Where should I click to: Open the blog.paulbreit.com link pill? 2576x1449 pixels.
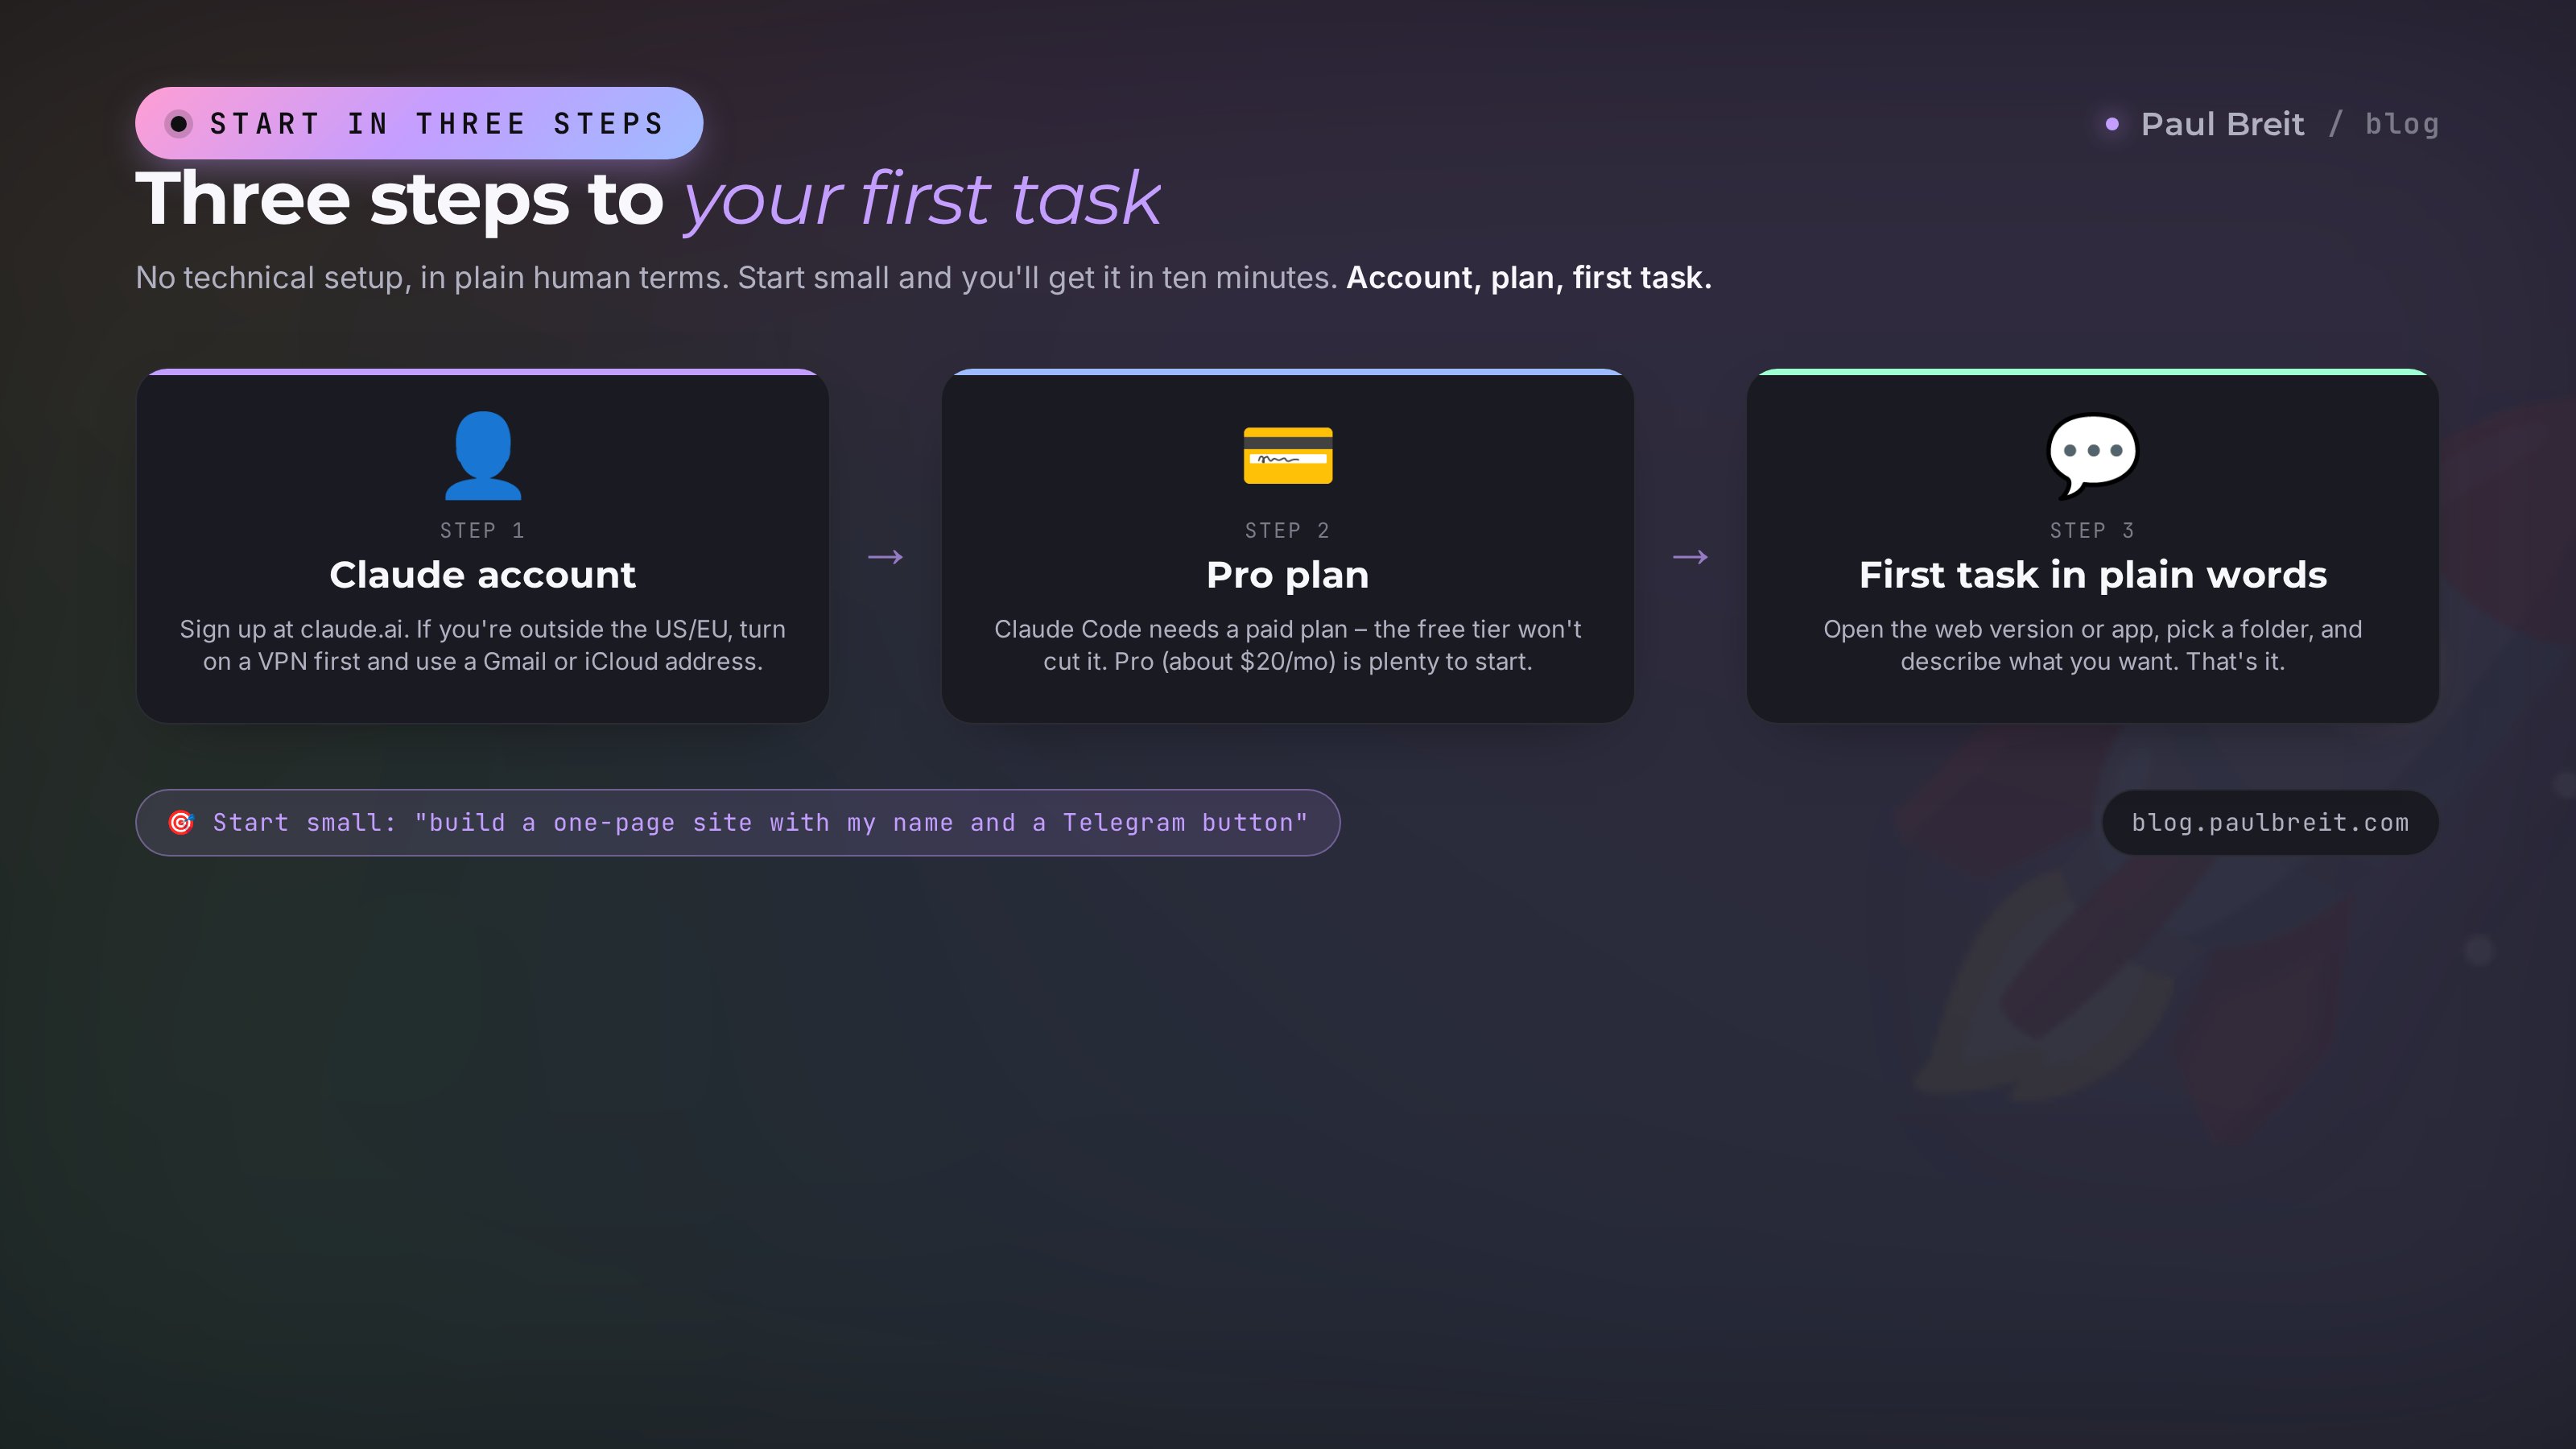coord(2270,822)
